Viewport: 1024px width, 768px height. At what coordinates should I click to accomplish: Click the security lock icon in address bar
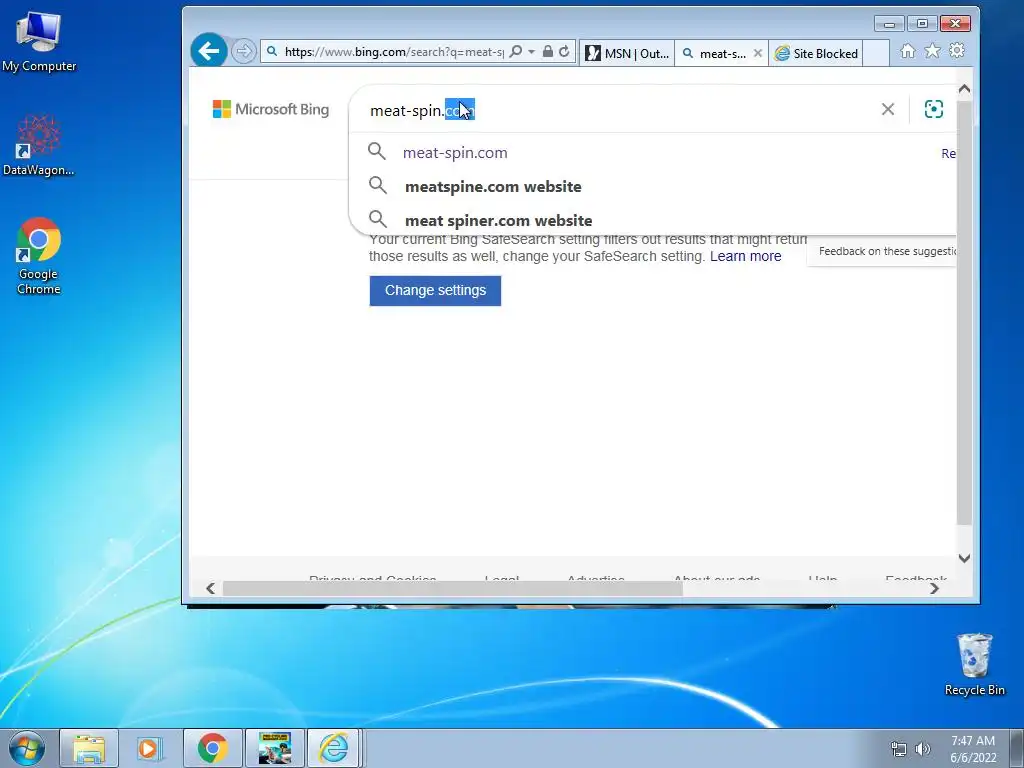pos(548,52)
